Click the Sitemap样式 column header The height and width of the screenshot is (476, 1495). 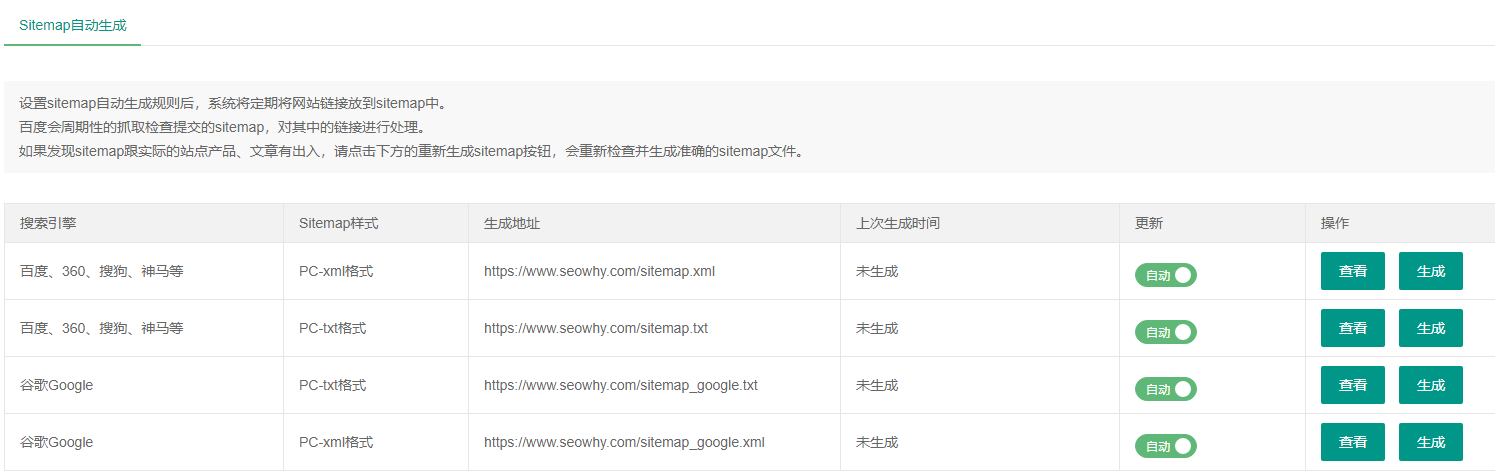pyautogui.click(x=338, y=223)
